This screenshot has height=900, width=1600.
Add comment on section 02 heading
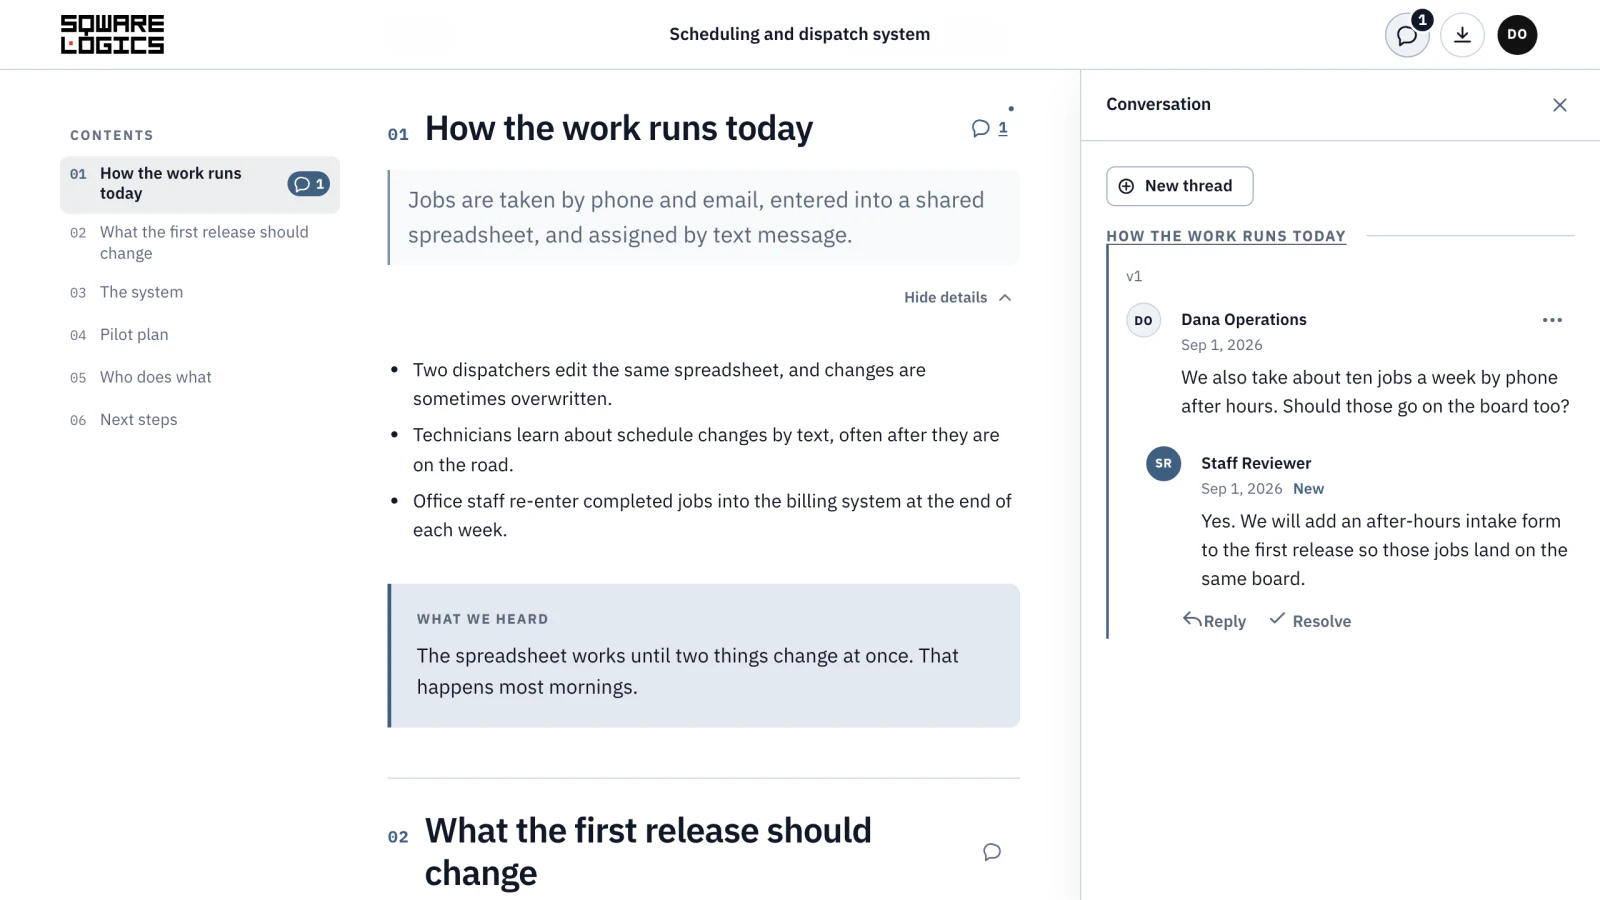click(x=992, y=852)
